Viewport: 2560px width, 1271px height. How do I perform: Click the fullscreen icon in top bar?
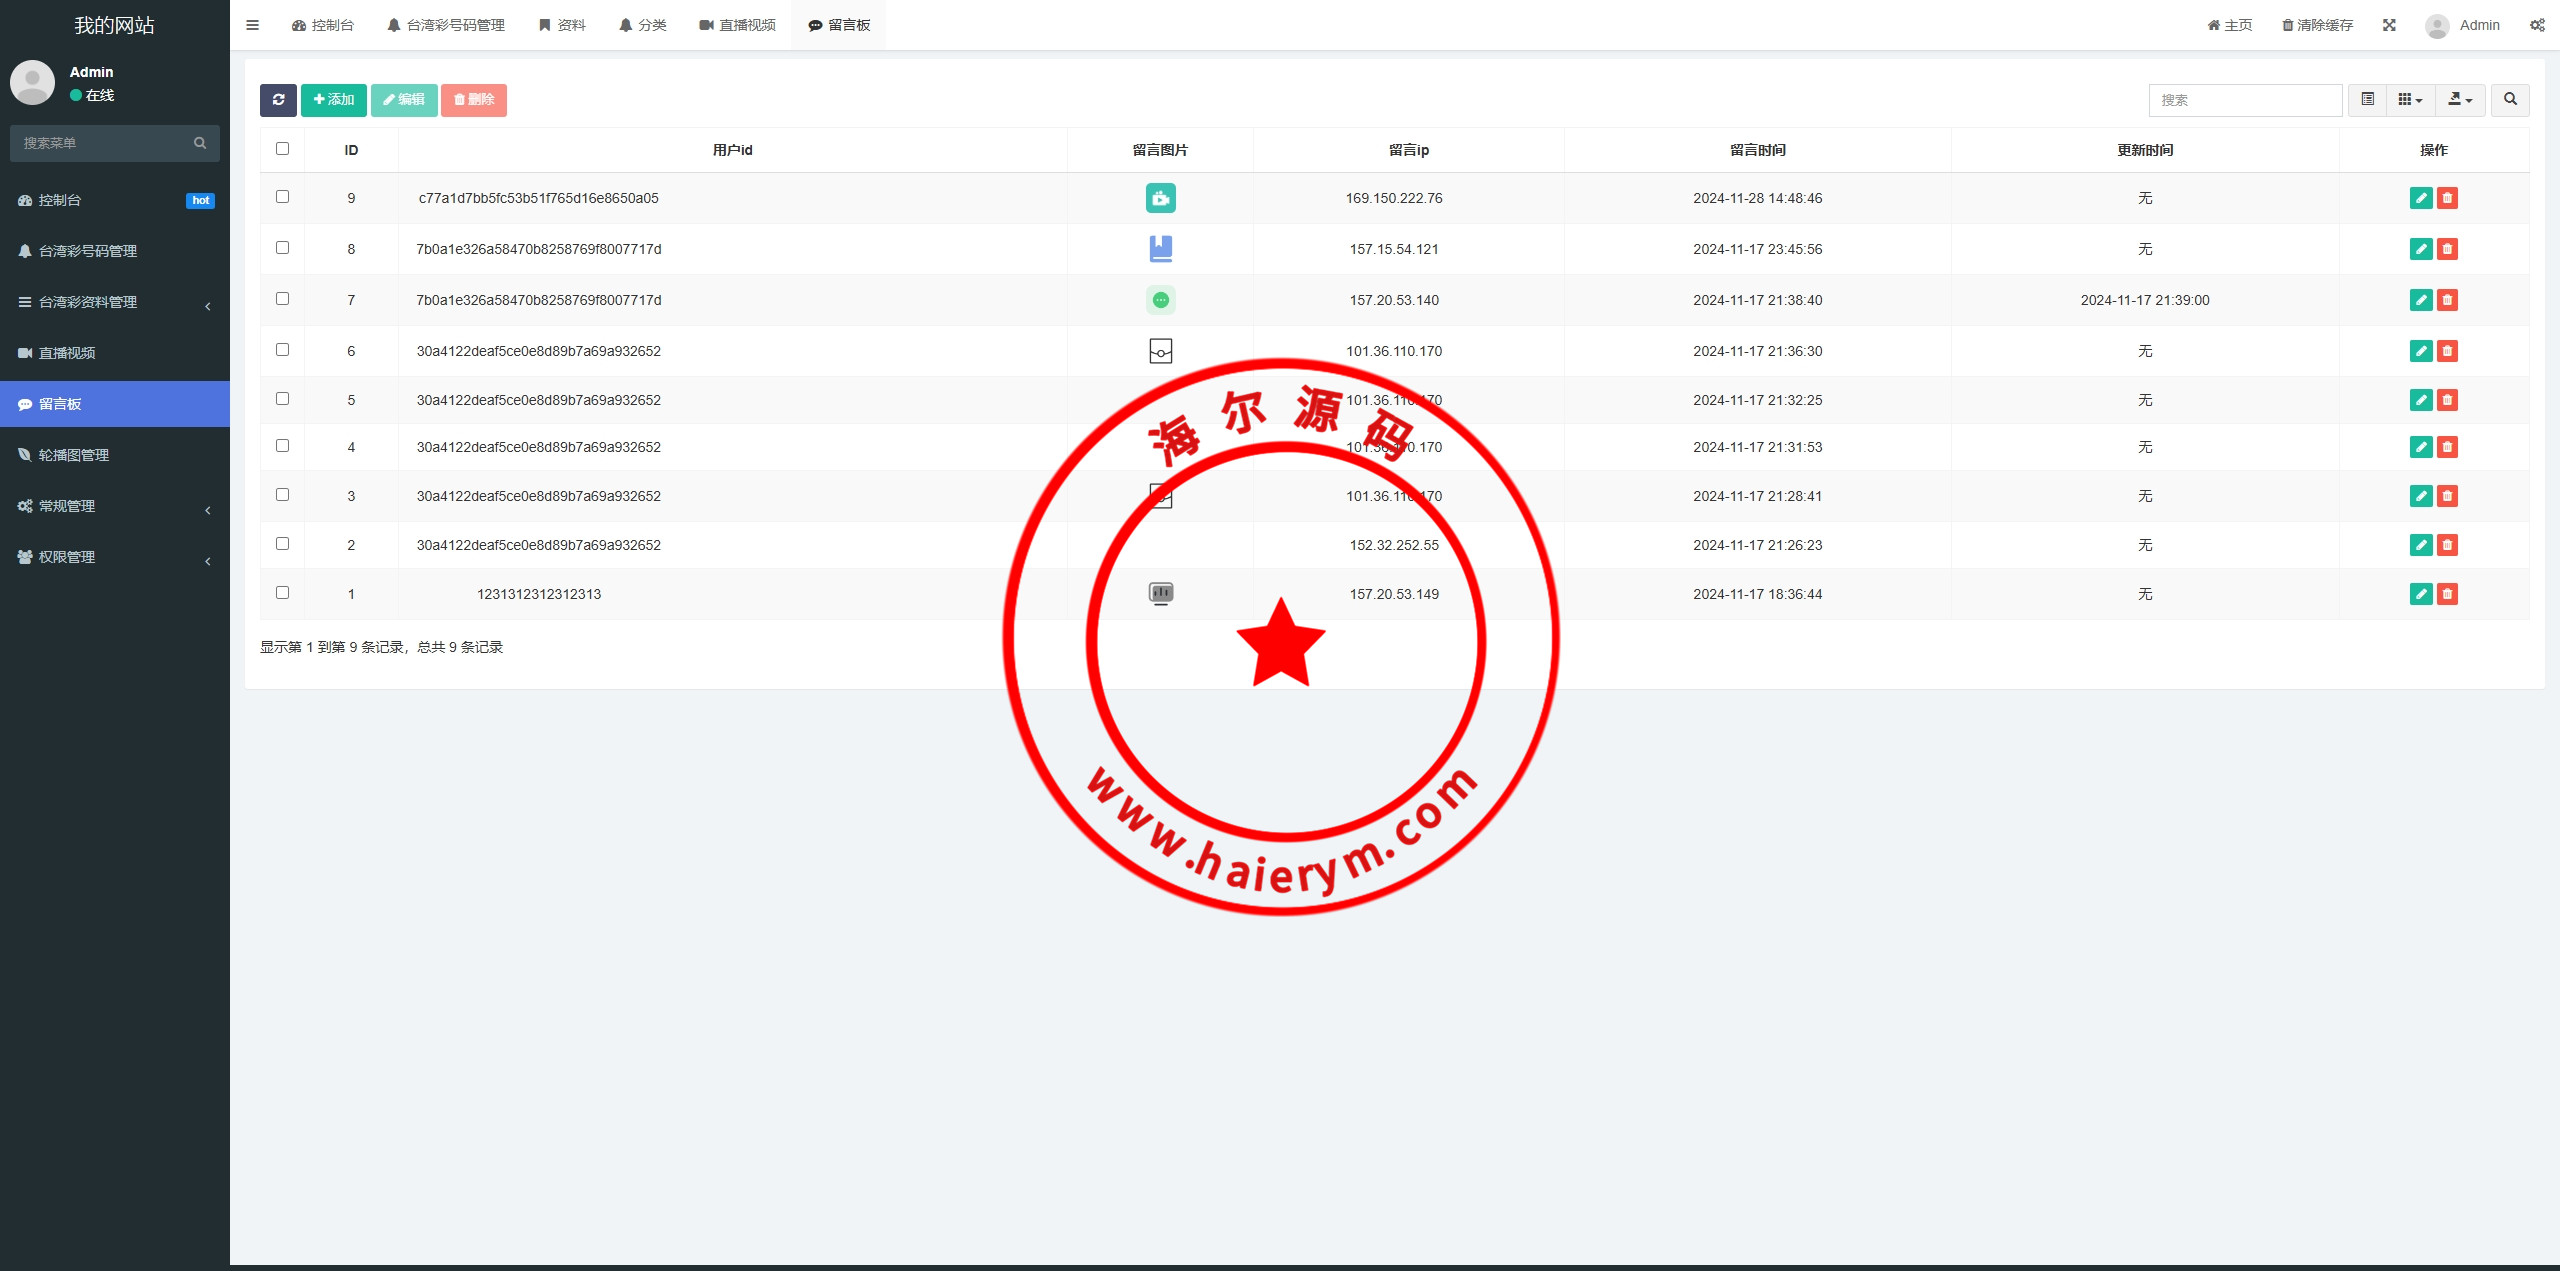[2389, 25]
